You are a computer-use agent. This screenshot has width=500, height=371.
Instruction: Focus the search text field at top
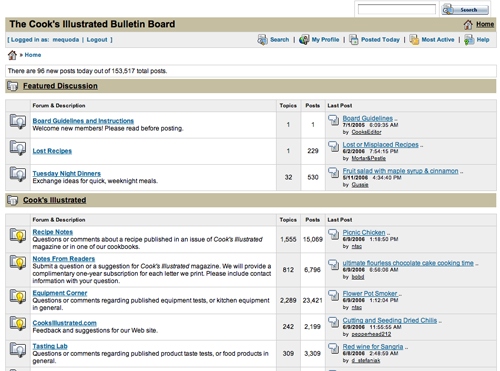(397, 9)
